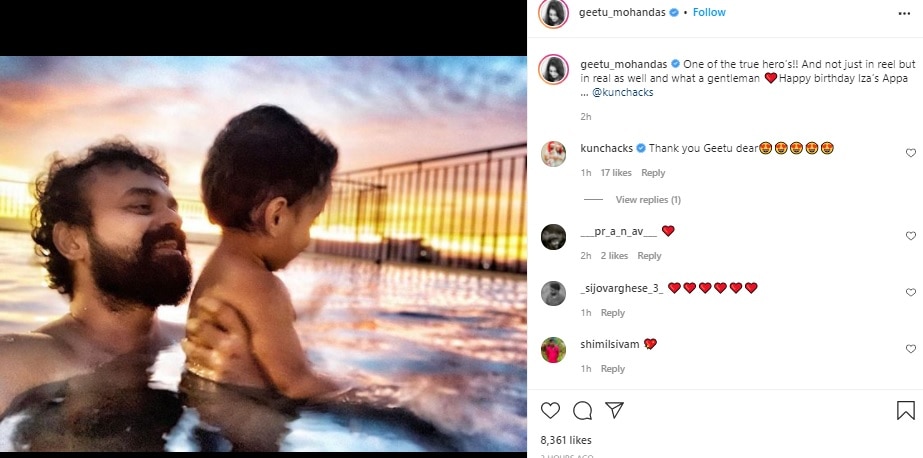This screenshot has width=923, height=458.
Task: Open kunchacks' avatar next to comment
Action: click(x=554, y=153)
